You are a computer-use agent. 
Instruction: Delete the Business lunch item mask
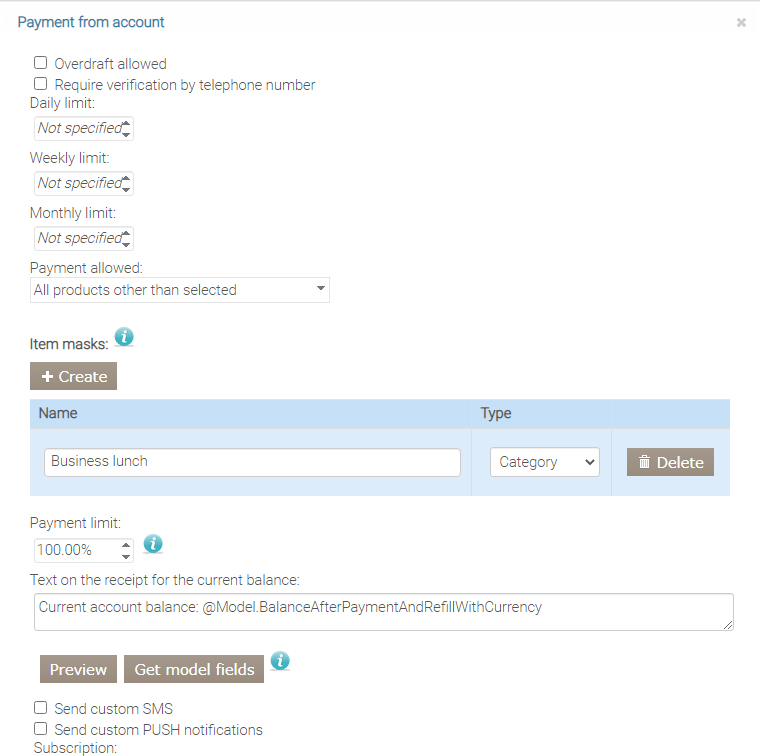click(670, 462)
